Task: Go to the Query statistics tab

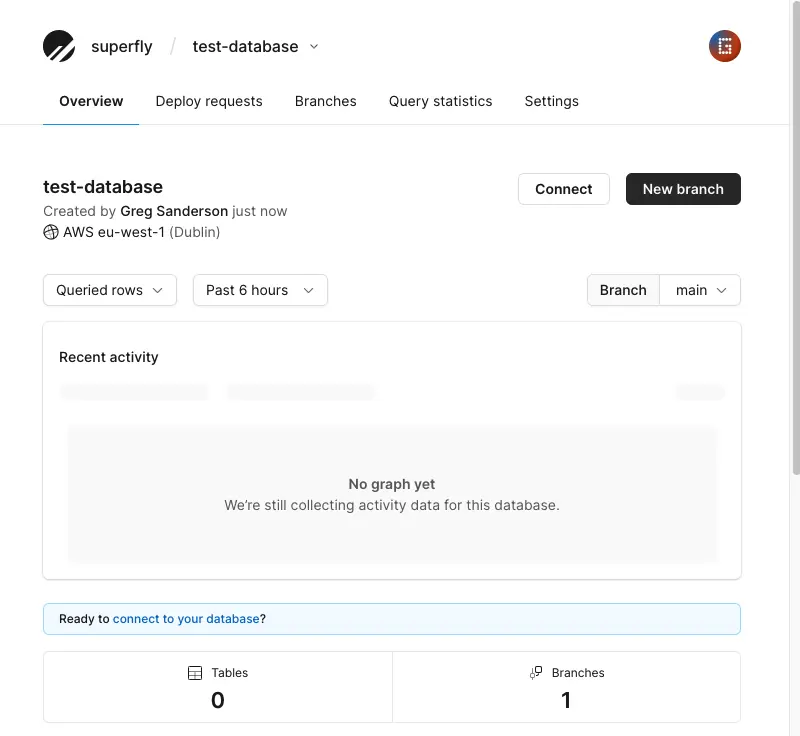Action: (x=440, y=101)
